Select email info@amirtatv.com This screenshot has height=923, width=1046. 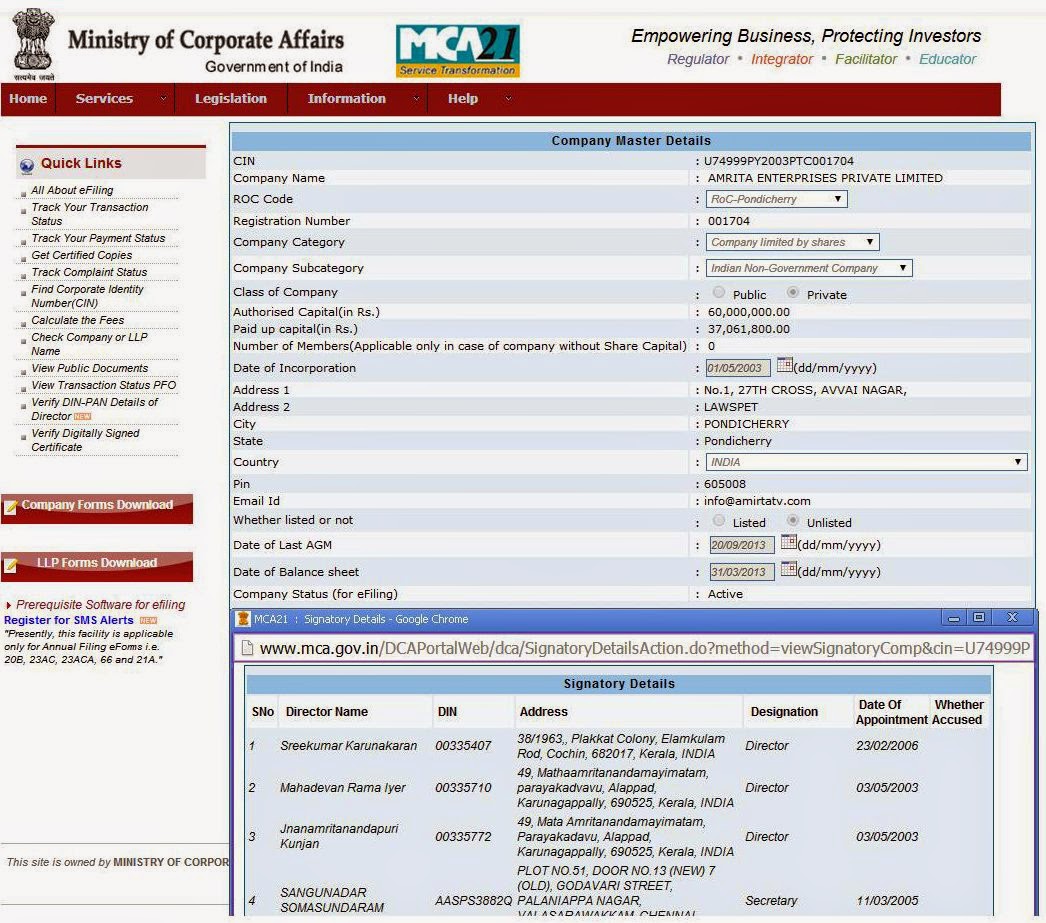(x=757, y=501)
